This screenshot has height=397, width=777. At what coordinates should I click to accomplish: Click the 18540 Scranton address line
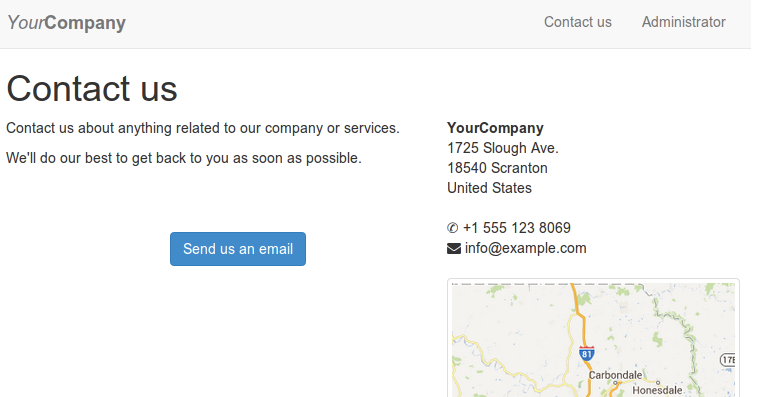(x=497, y=168)
